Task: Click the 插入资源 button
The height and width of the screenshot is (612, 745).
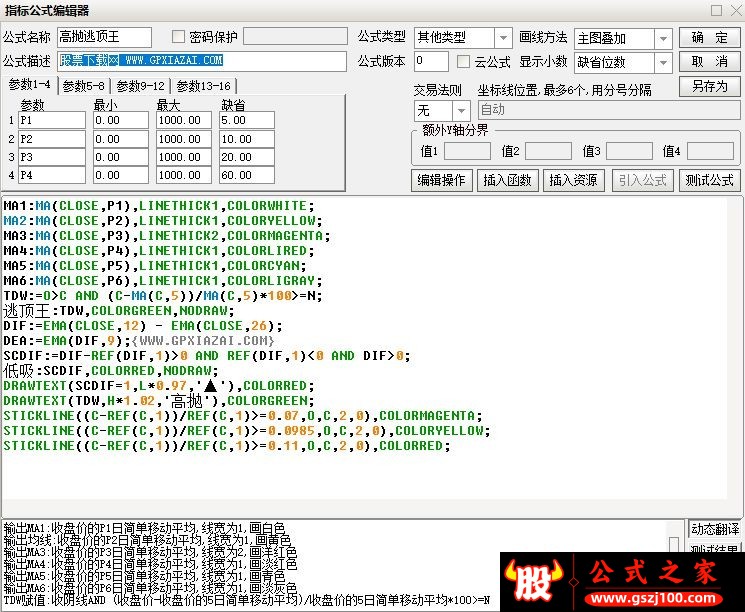Action: [x=573, y=180]
